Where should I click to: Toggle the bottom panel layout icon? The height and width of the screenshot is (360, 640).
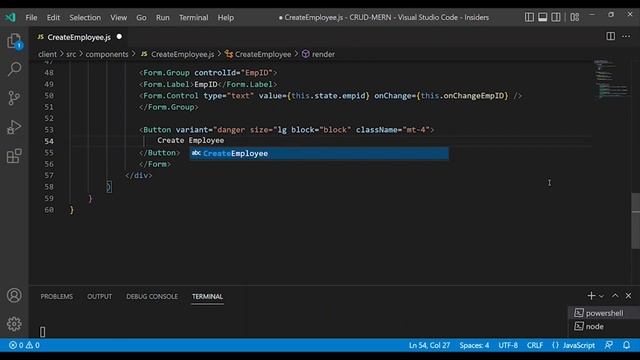(x=542, y=17)
